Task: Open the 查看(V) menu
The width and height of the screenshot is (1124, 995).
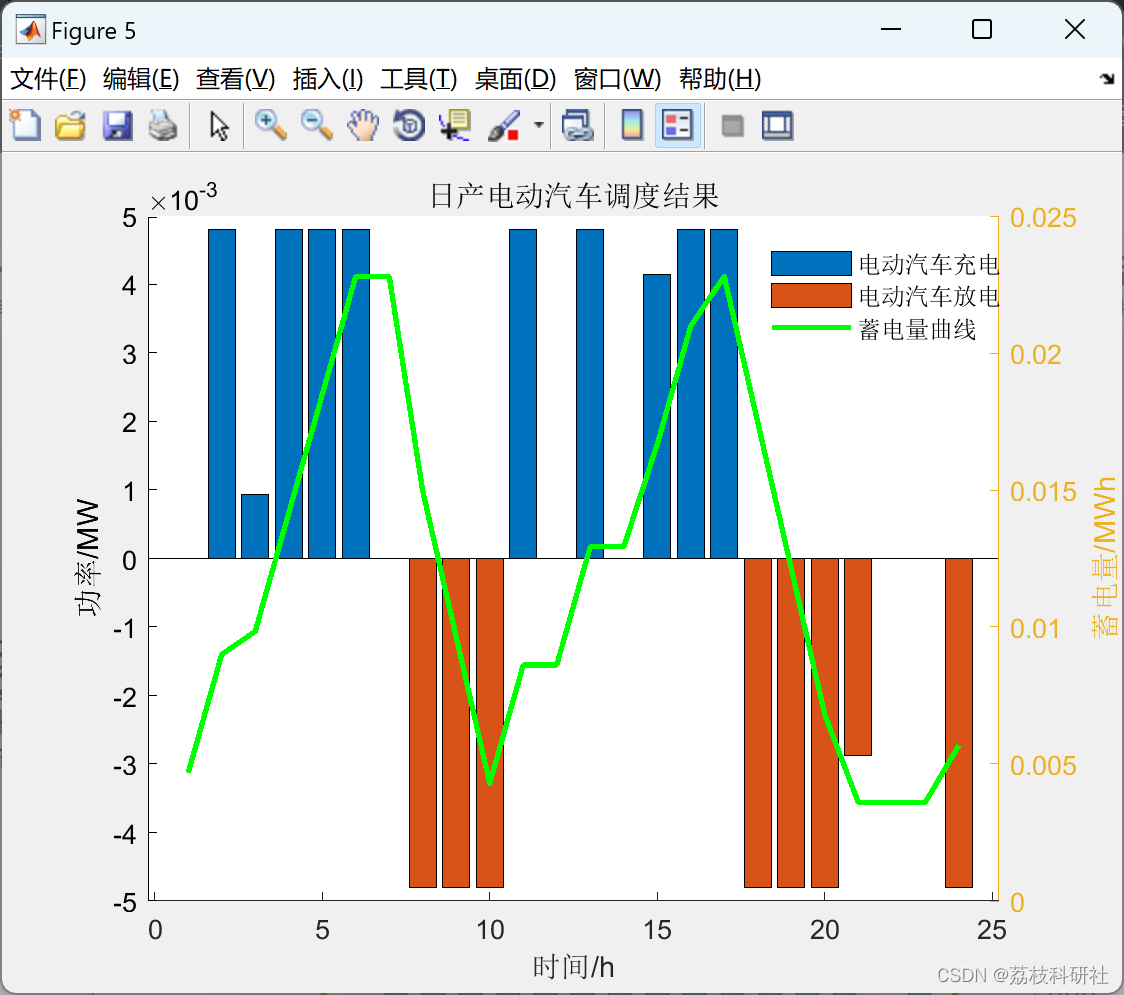Action: (235, 79)
